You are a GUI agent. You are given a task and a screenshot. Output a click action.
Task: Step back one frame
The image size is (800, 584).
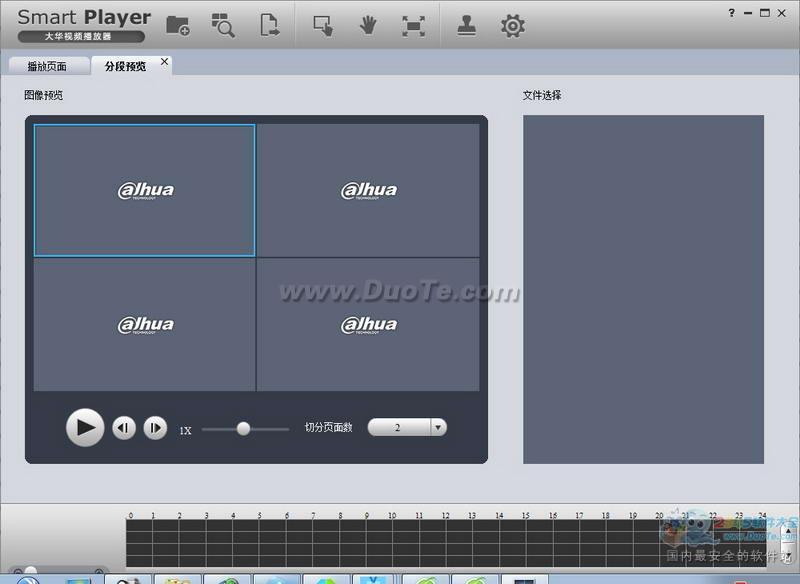pos(123,428)
